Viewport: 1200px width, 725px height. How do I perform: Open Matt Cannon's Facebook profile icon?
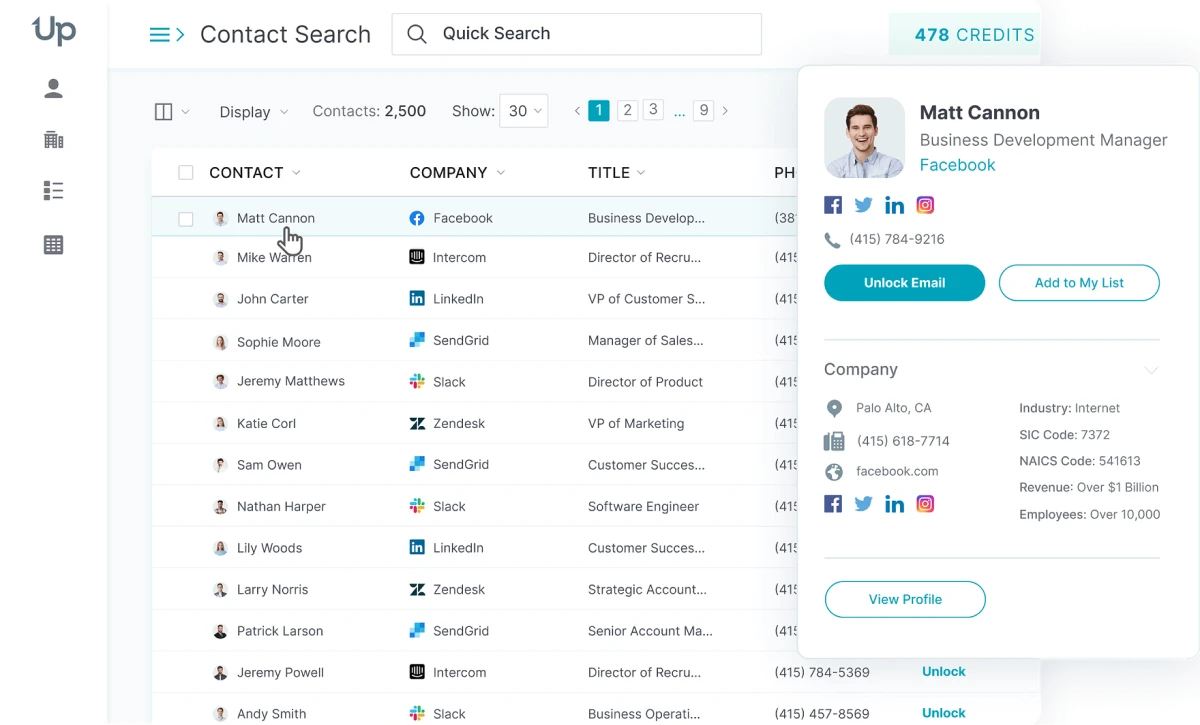tap(833, 205)
